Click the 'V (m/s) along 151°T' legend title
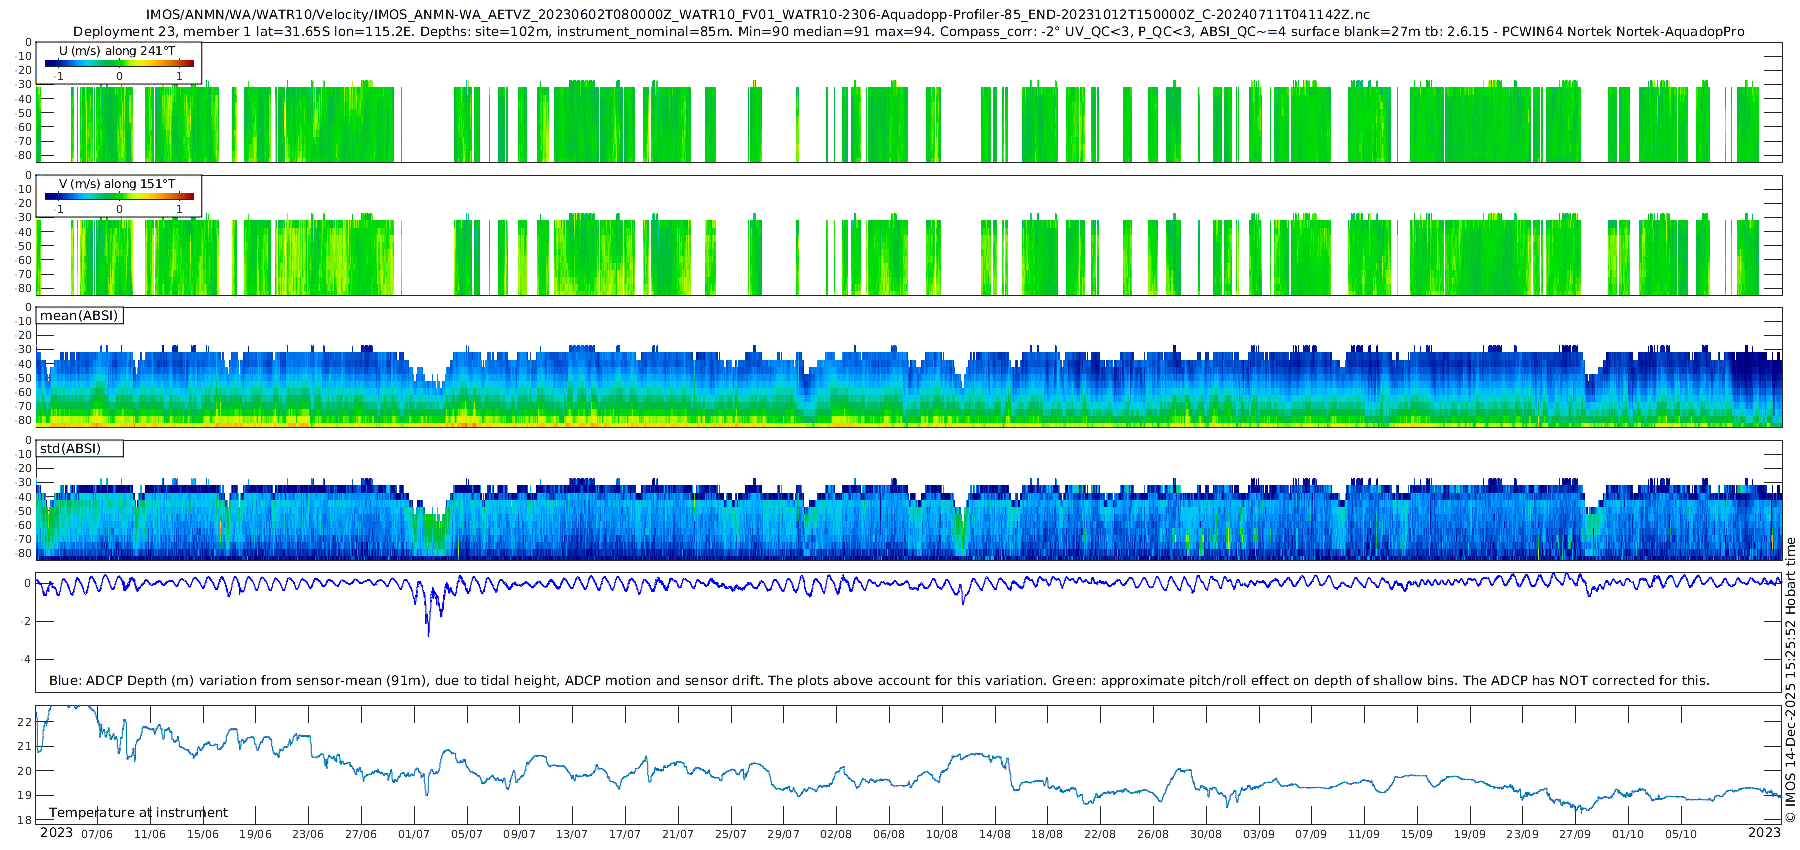 point(117,184)
